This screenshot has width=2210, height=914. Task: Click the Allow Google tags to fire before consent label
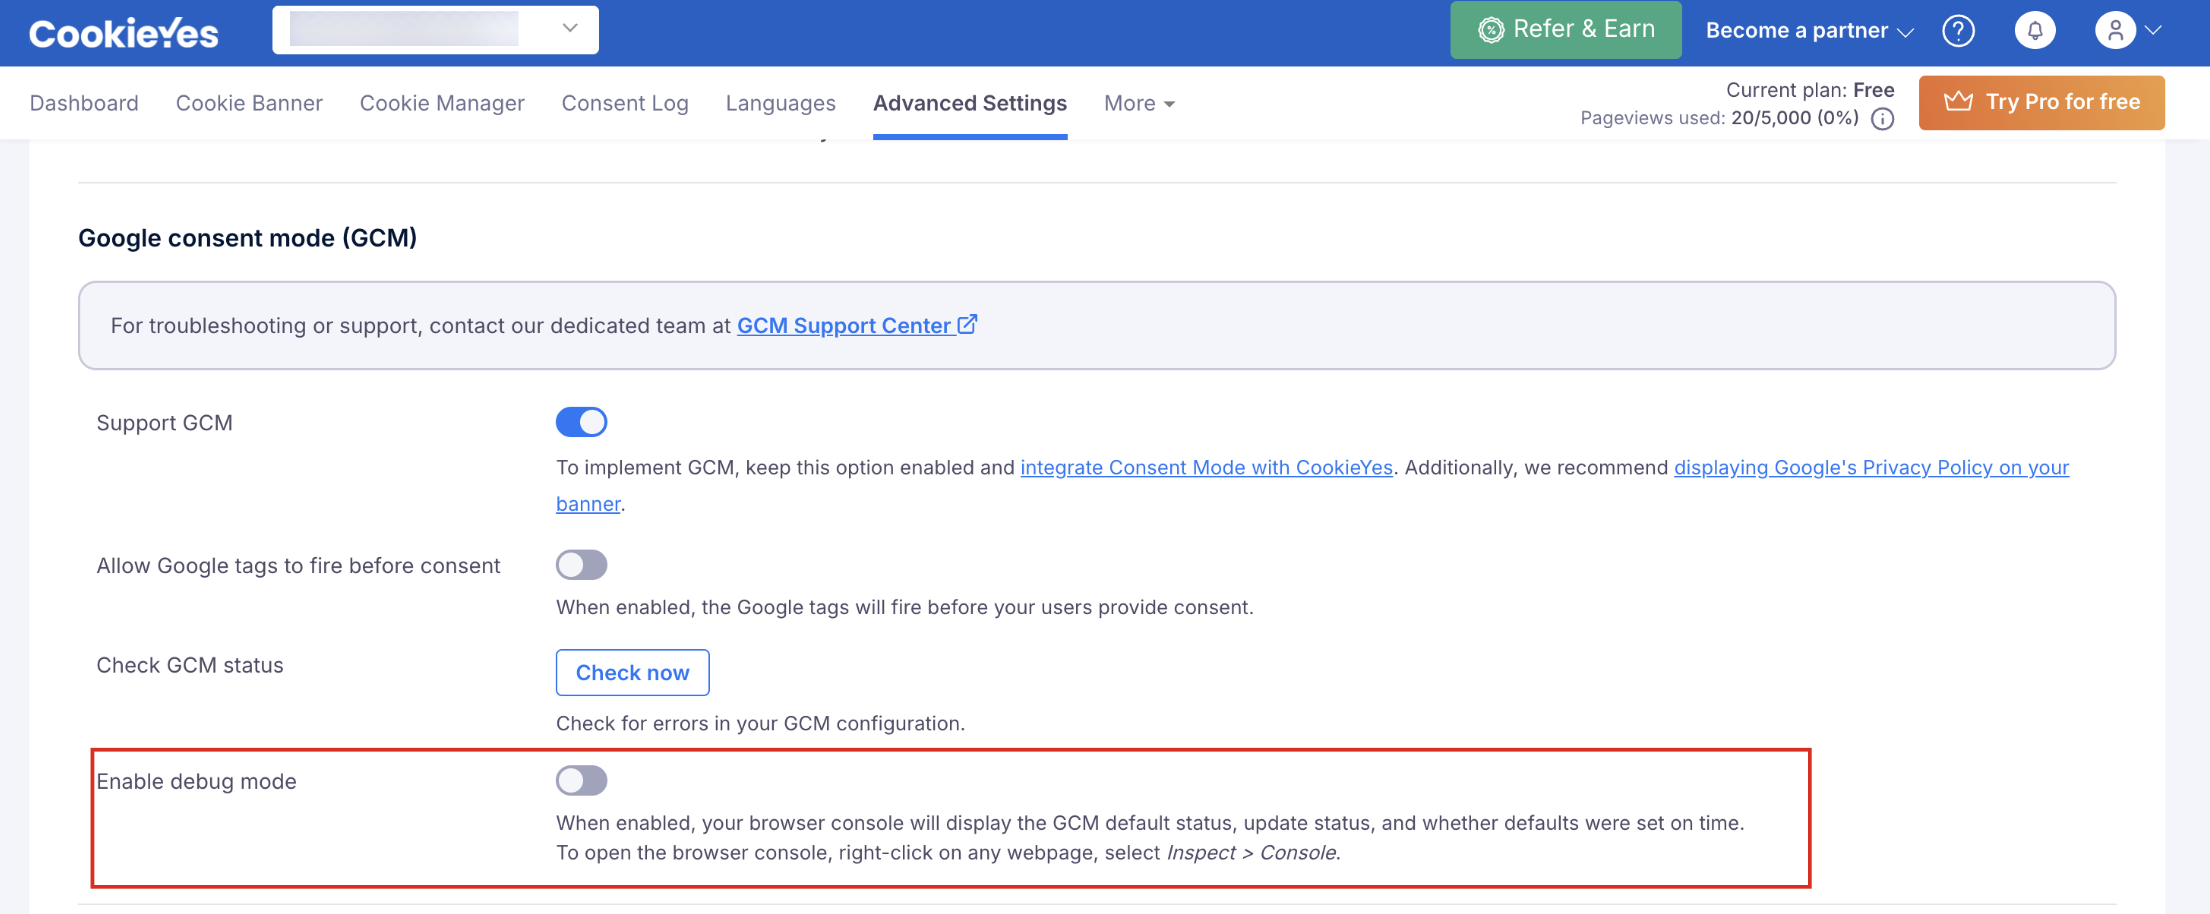pos(299,566)
